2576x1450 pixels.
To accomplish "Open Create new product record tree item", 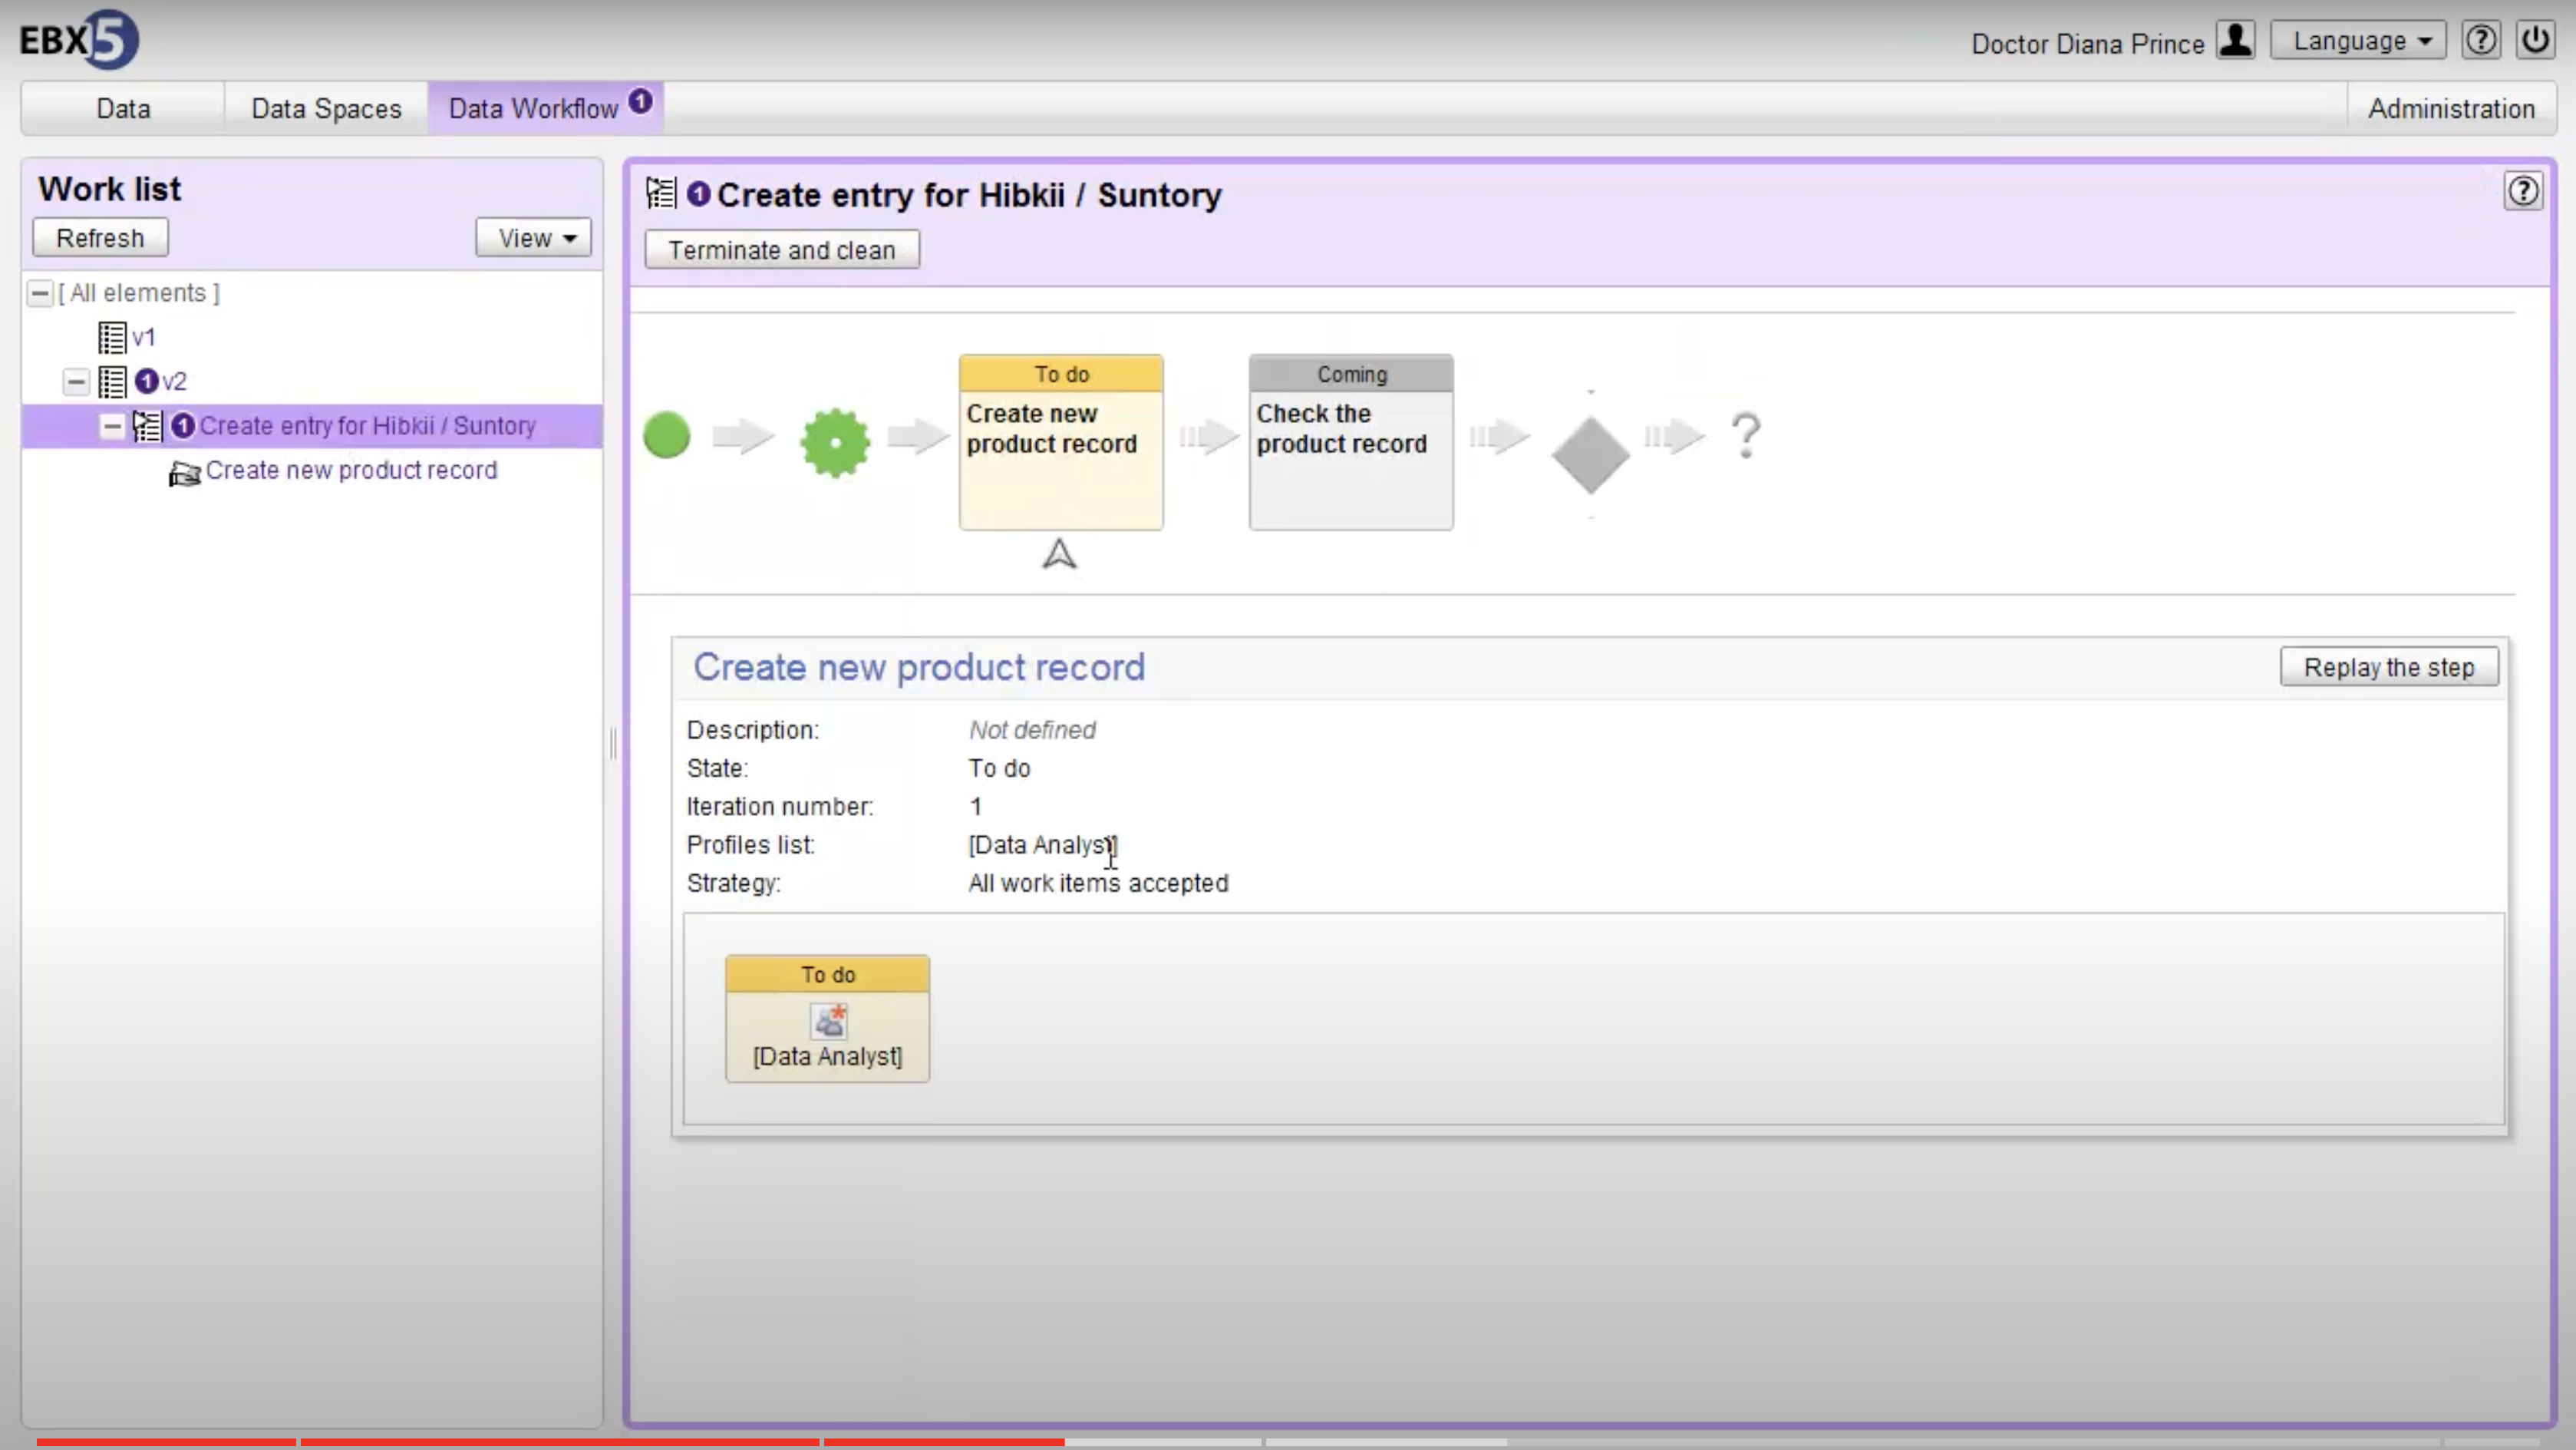I will (x=351, y=470).
